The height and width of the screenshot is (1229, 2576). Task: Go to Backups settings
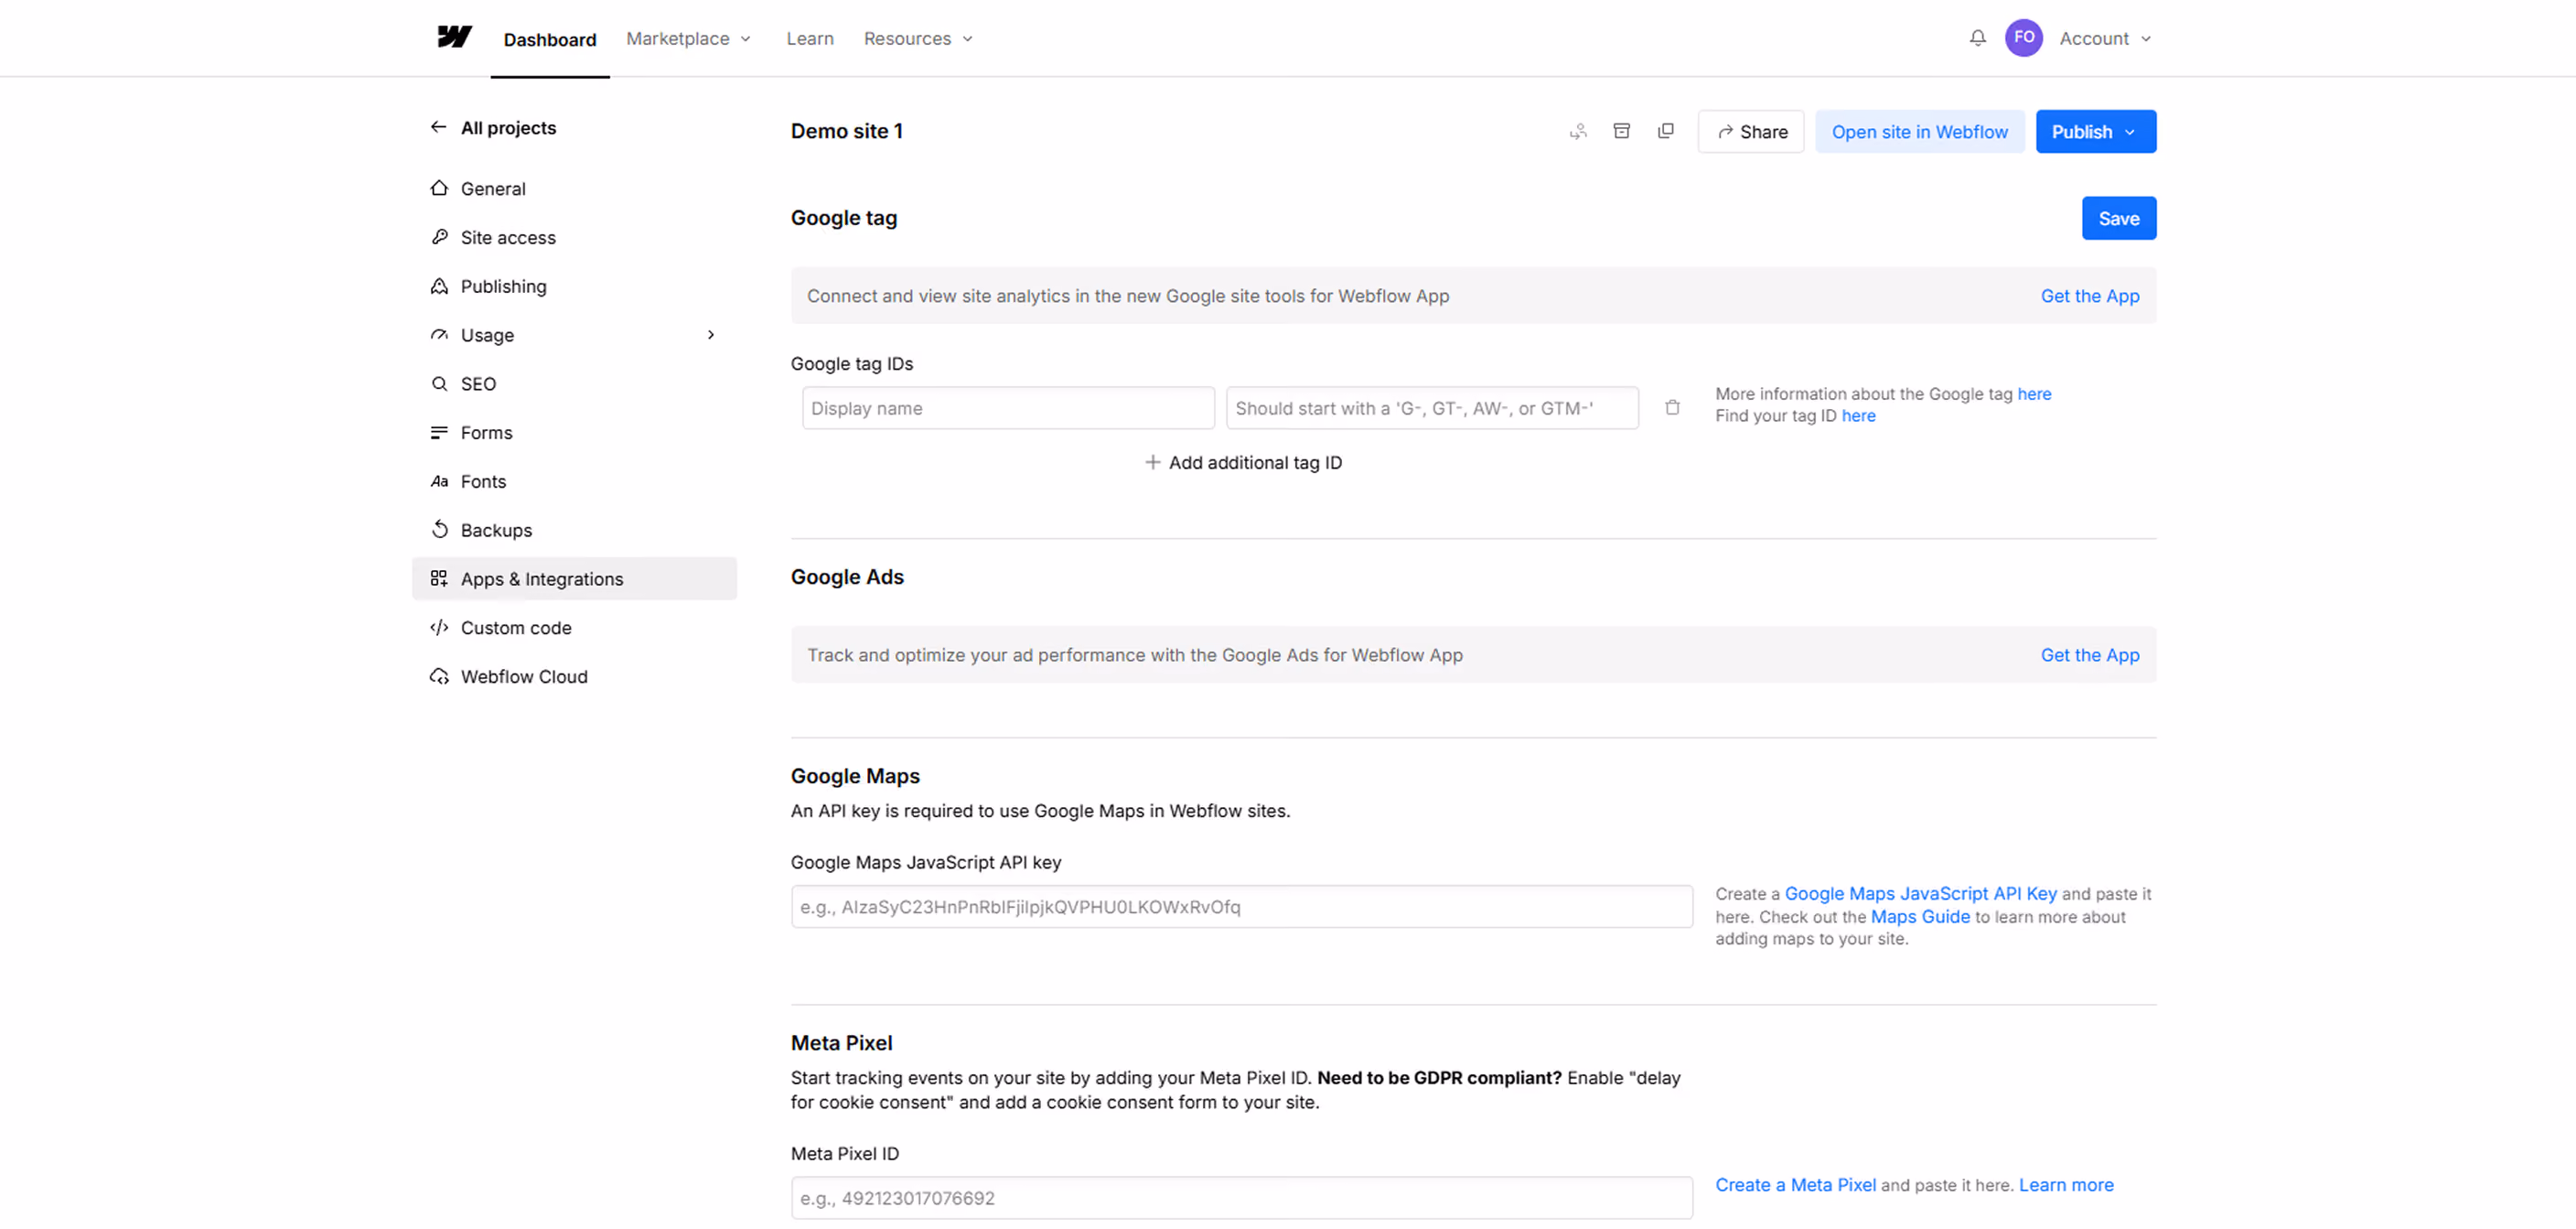click(x=574, y=530)
